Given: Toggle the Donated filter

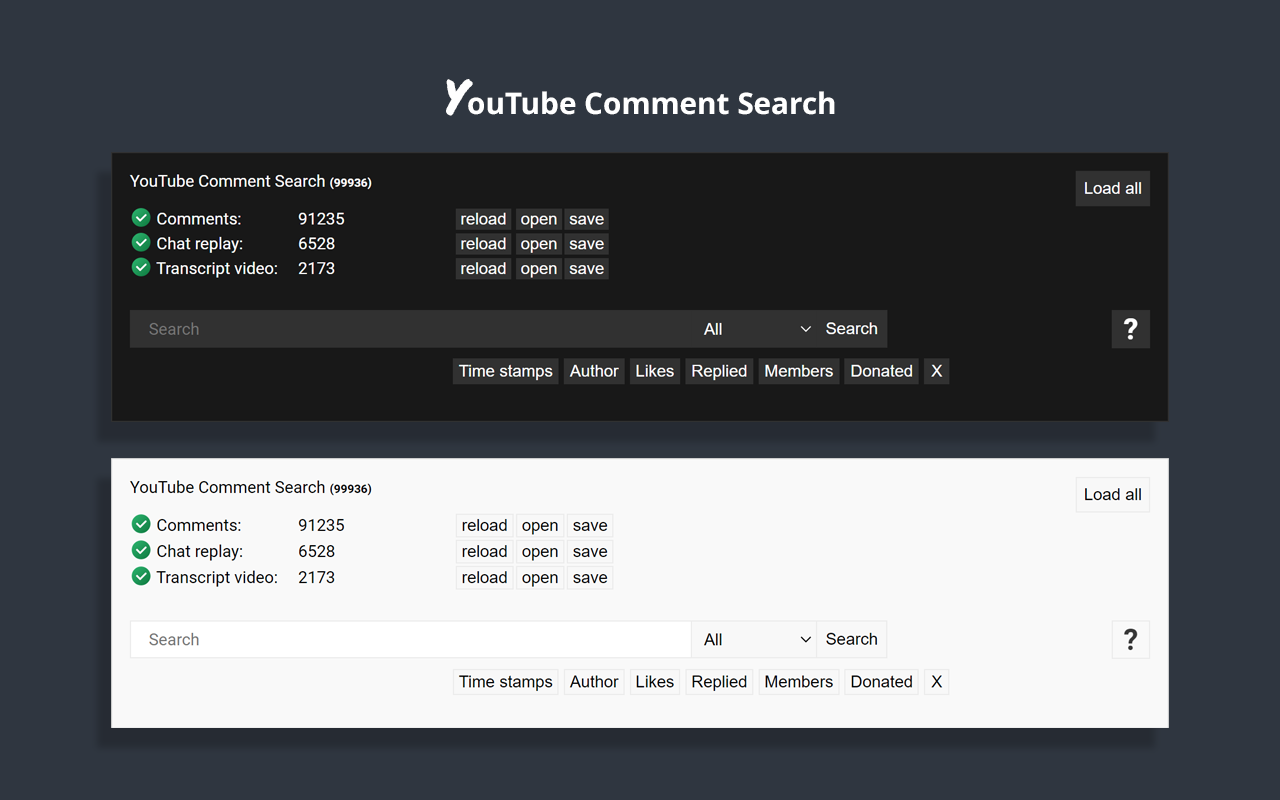Looking at the screenshot, I should 881,370.
